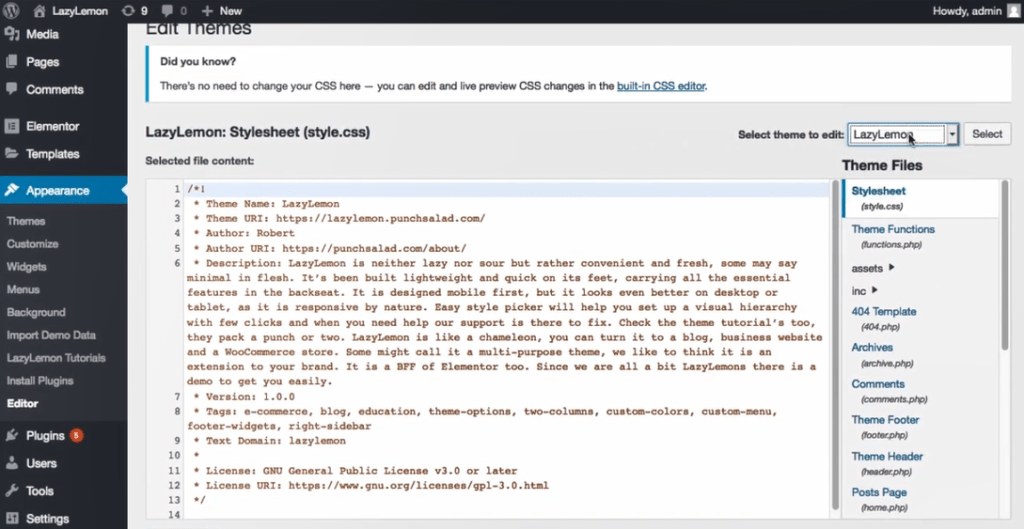Click code line 1 in editor
The image size is (1024, 529).
point(507,189)
